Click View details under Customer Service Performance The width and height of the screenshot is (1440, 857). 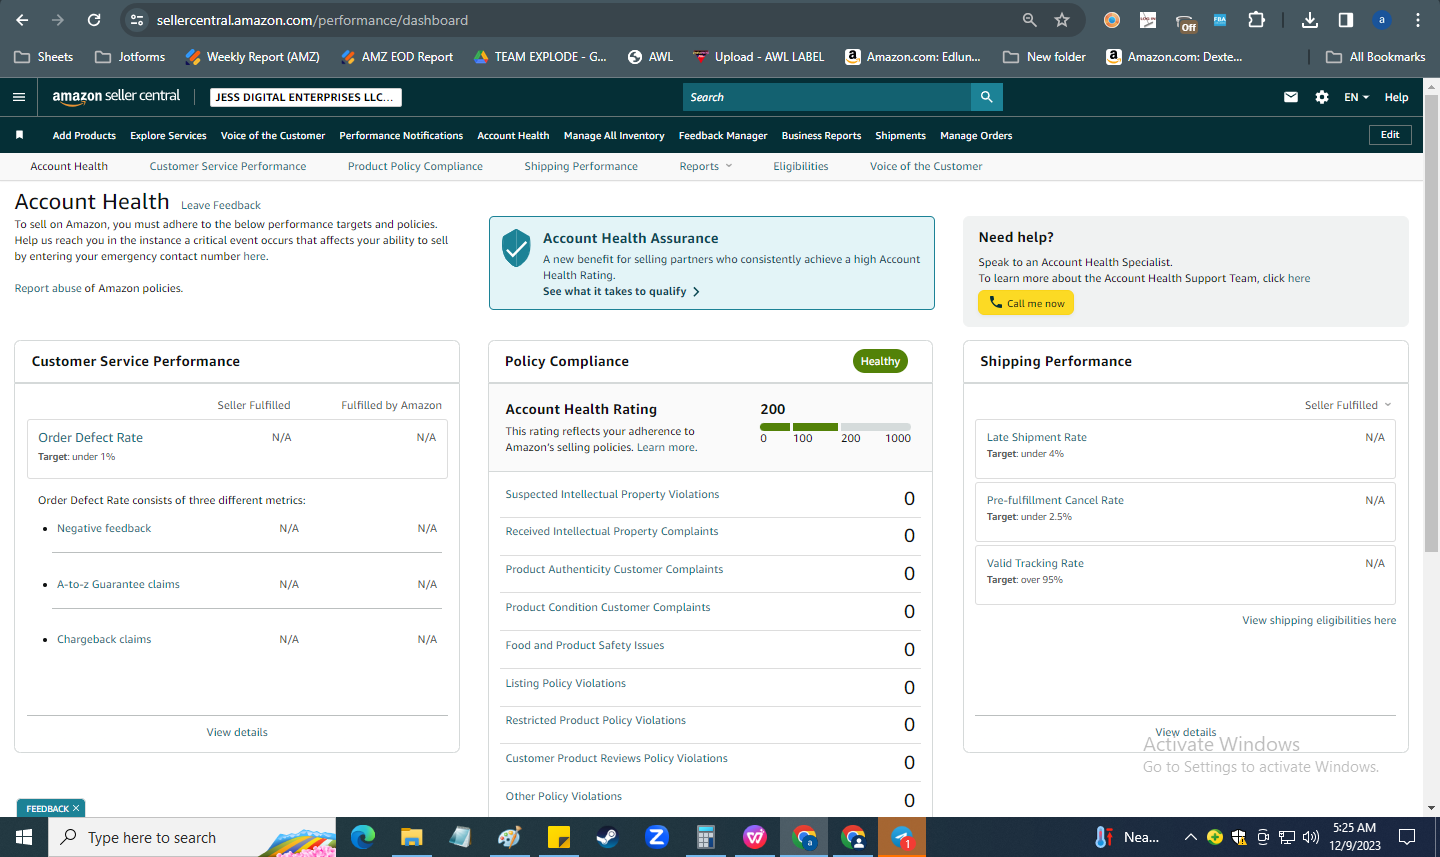237,732
